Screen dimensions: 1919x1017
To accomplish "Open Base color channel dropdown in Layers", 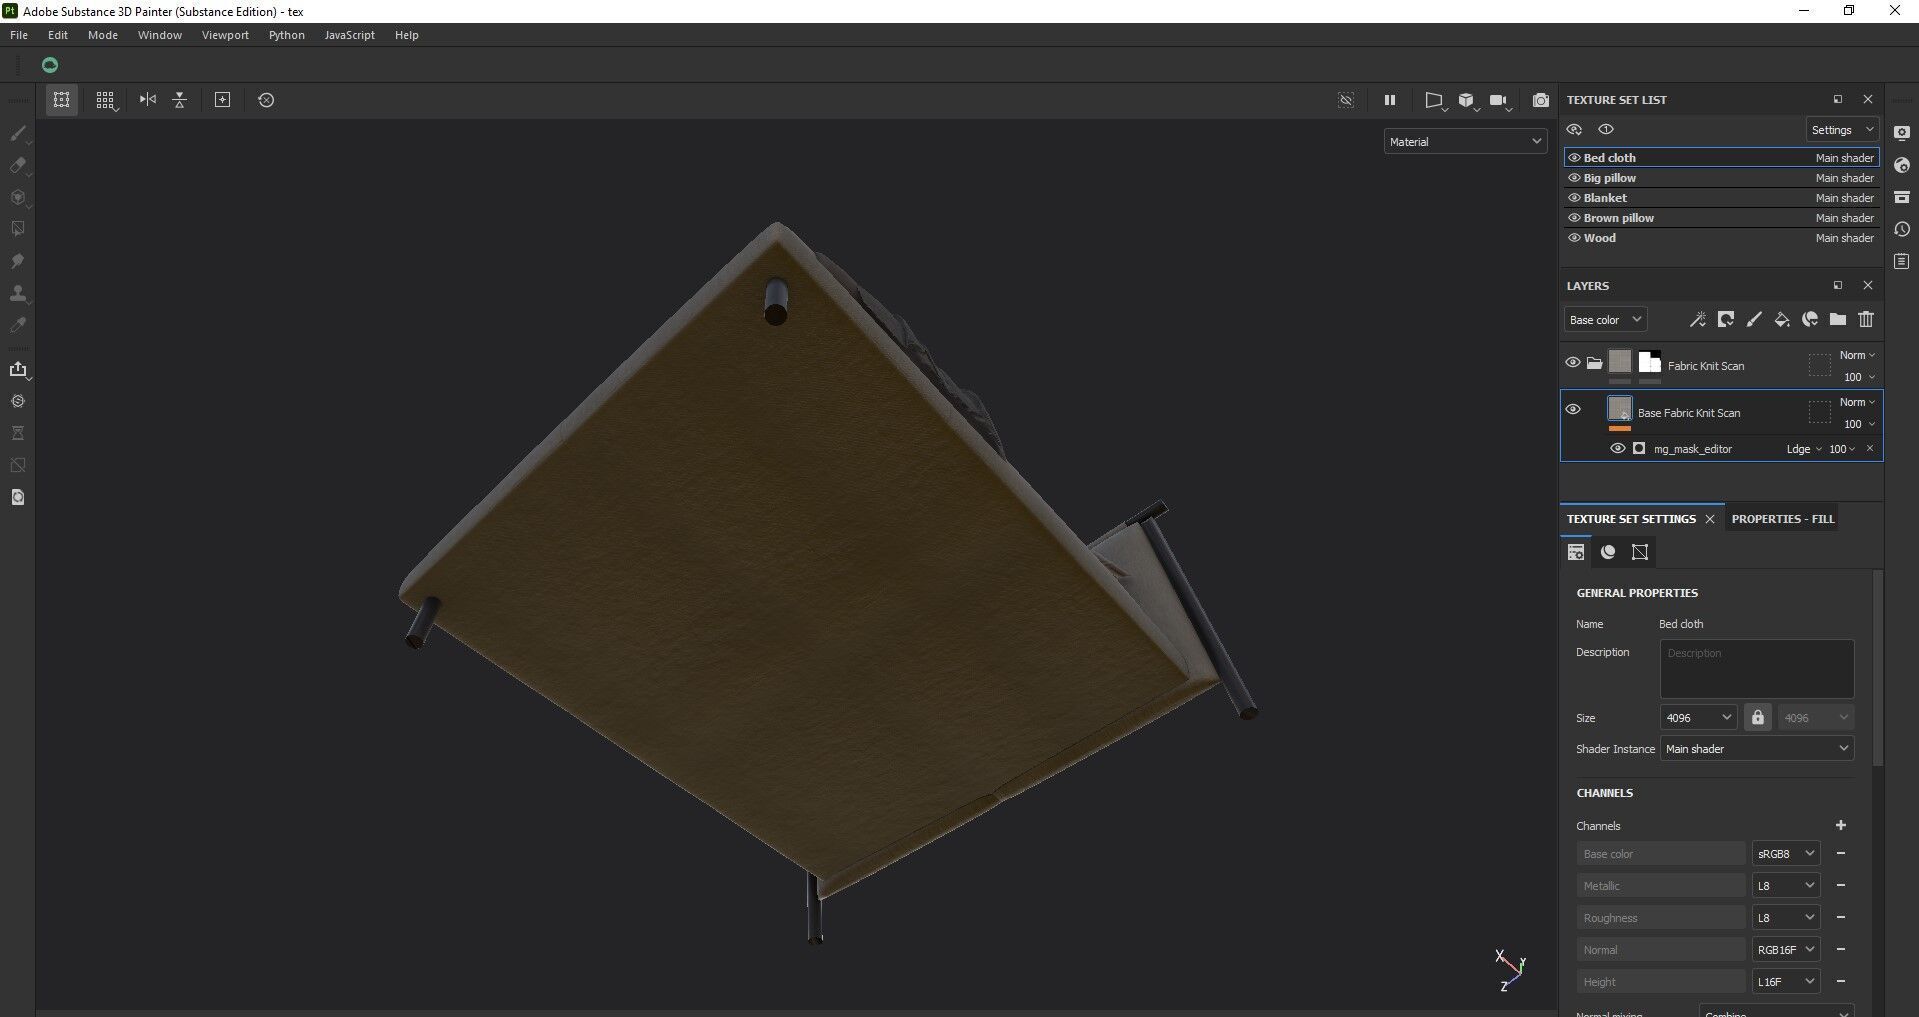I will tap(1605, 320).
